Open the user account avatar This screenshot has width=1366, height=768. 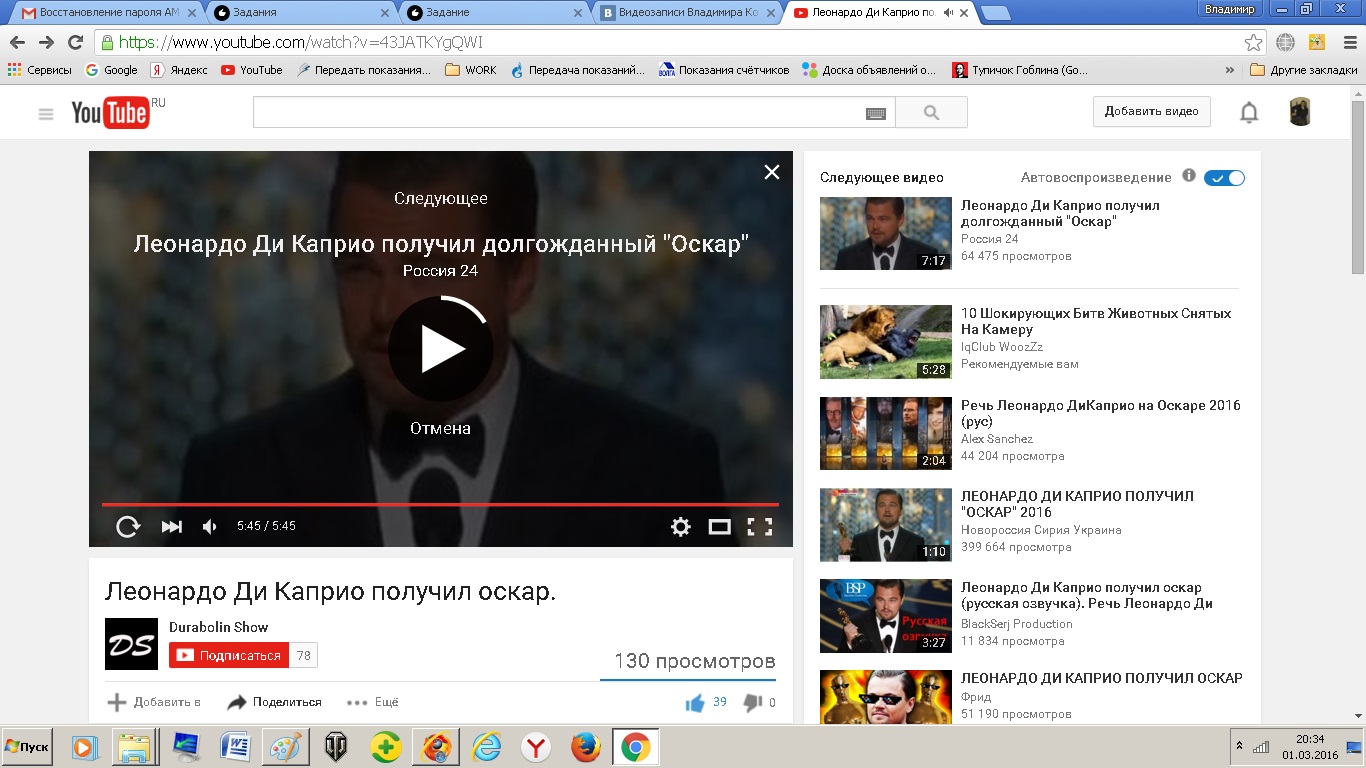[x=1300, y=112]
